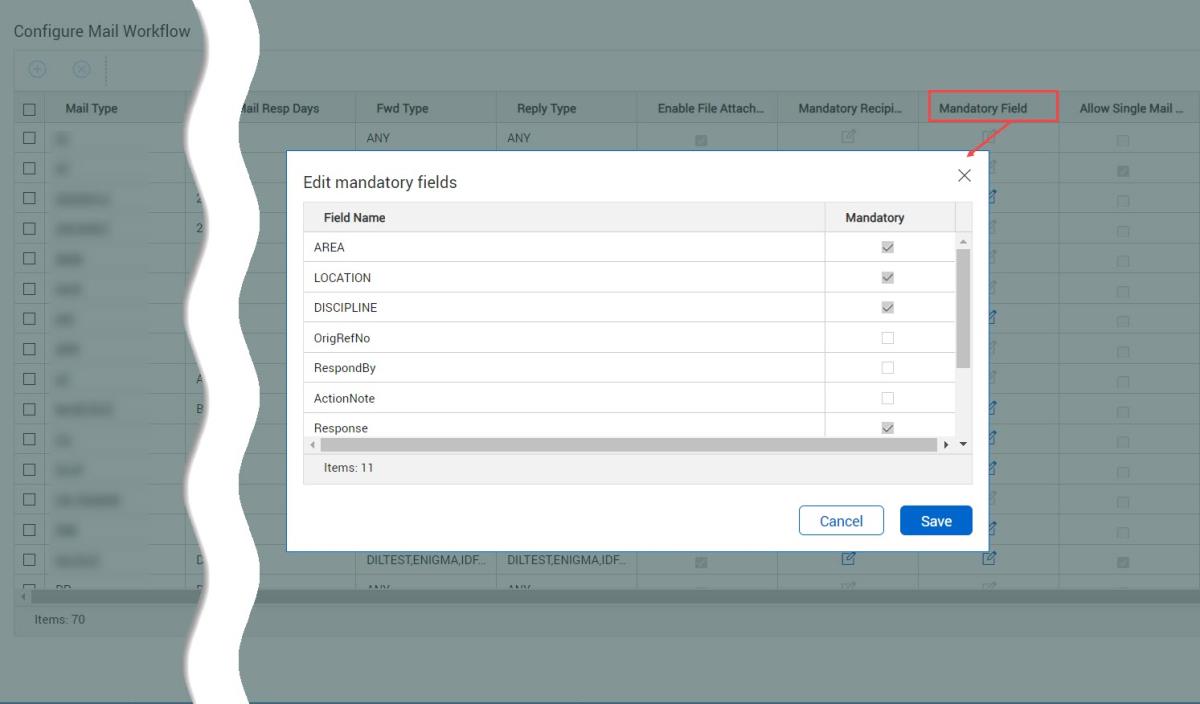Click the Remove (circled X) toolbar icon
The image size is (1200, 704).
pos(82,70)
